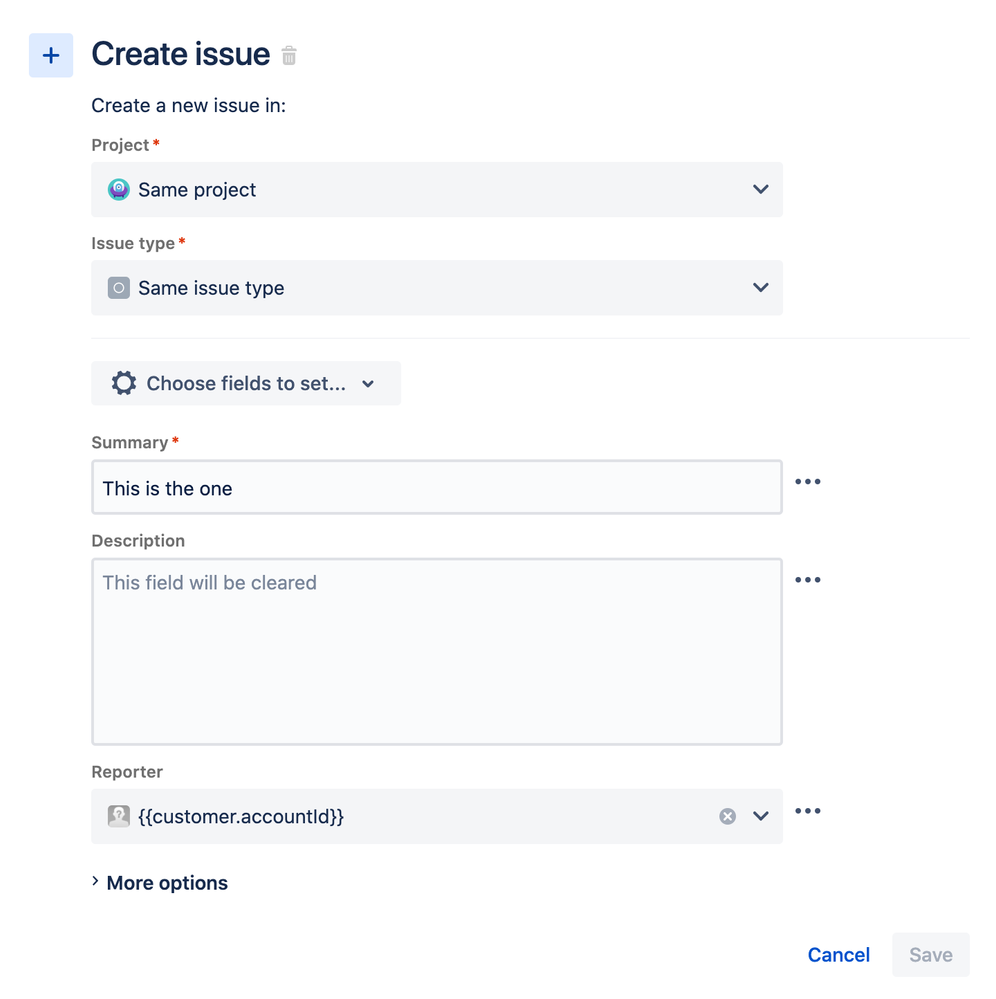Click the Same project avatar icon
Image resolution: width=996 pixels, height=999 pixels.
tap(118, 189)
